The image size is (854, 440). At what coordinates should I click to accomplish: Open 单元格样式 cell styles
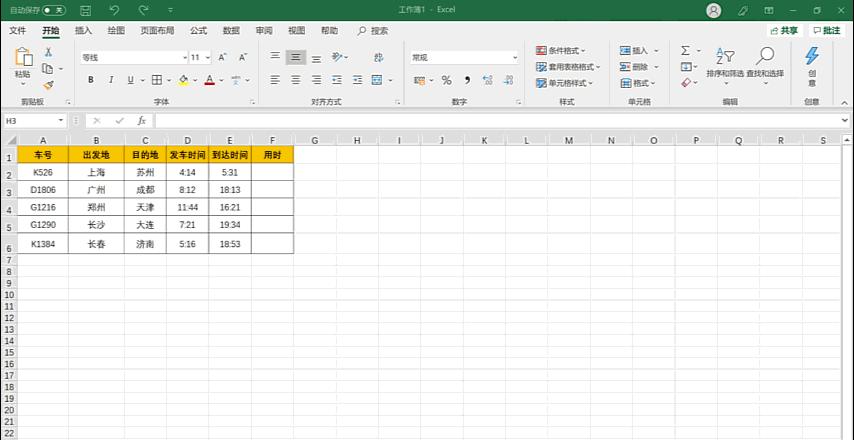[x=564, y=83]
